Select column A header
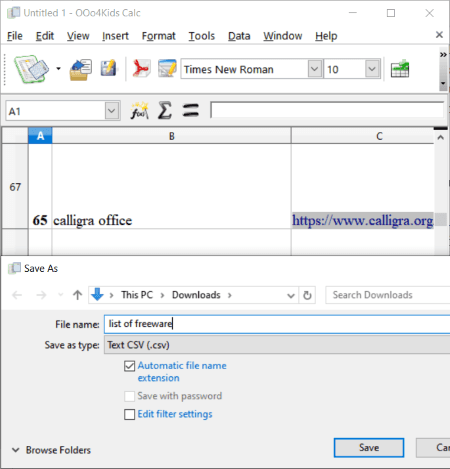 coord(40,136)
